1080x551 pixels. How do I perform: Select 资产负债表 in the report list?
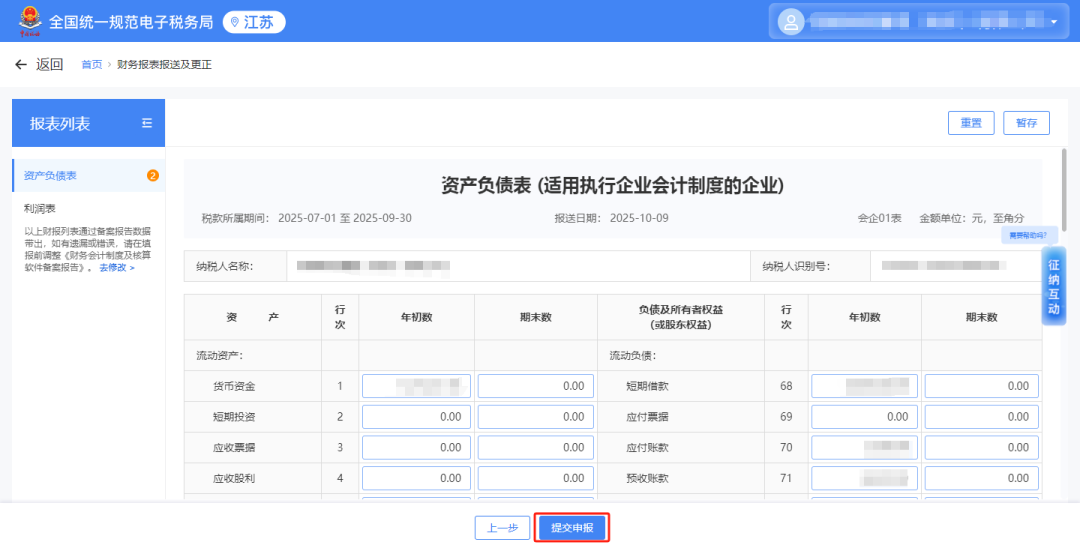51,176
